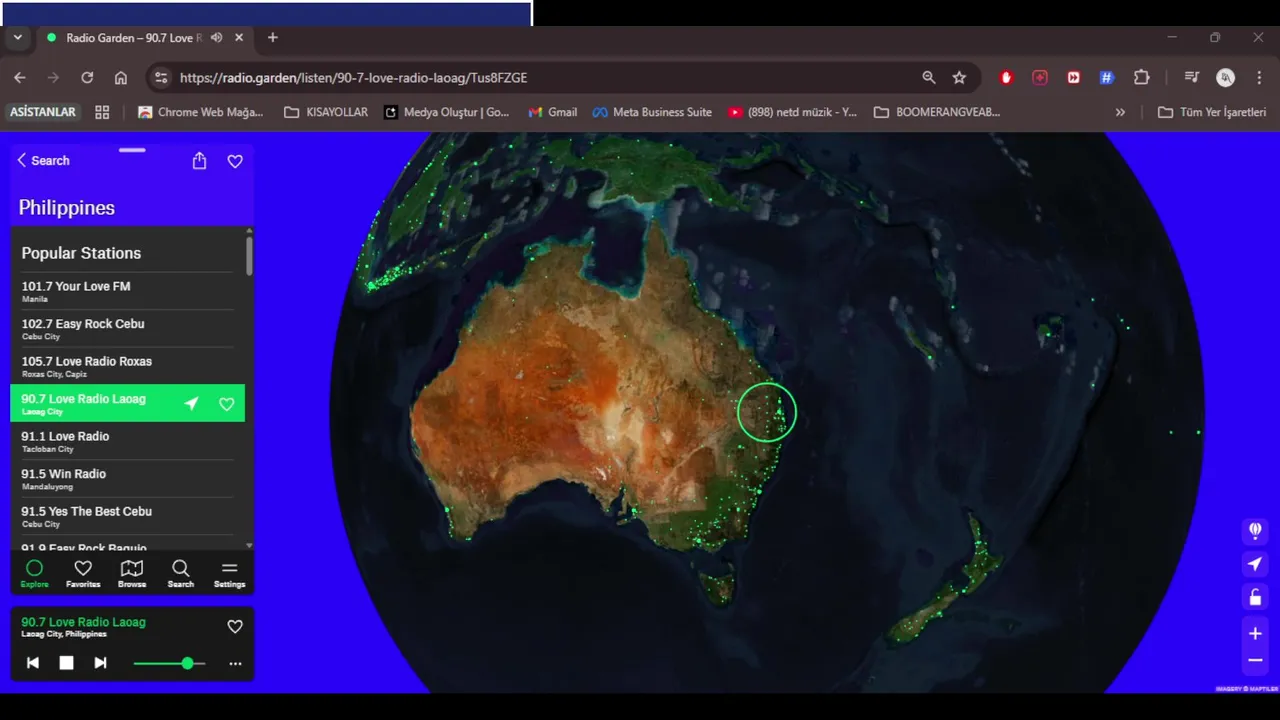This screenshot has width=1280, height=720.
Task: Bookmark this page with the star
Action: (x=959, y=77)
